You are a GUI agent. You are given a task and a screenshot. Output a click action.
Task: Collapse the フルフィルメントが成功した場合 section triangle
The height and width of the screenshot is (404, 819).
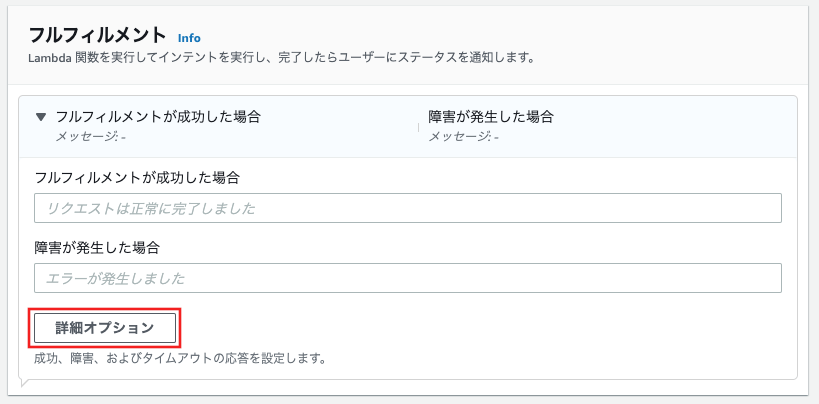[x=41, y=117]
